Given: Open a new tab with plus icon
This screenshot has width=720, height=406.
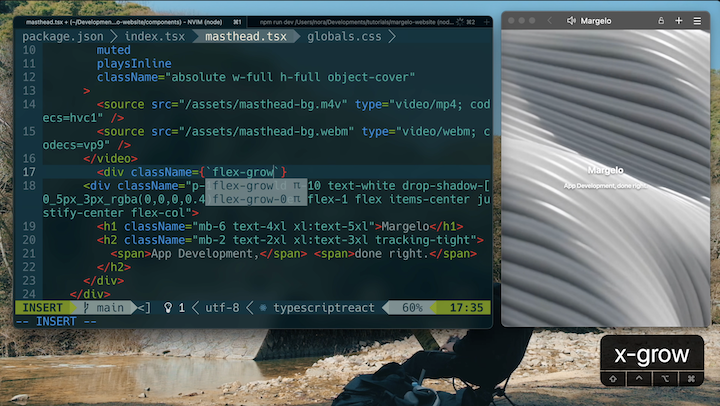Looking at the screenshot, I should point(679,20).
